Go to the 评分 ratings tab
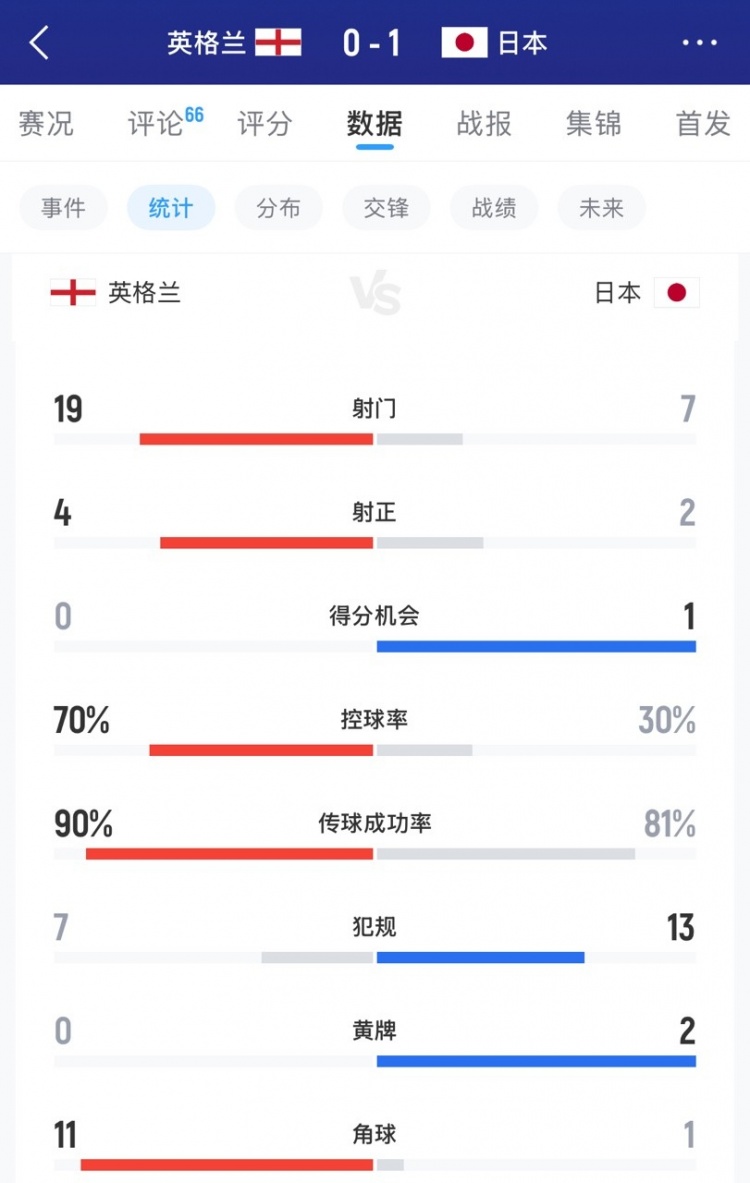The image size is (750, 1183). point(265,124)
